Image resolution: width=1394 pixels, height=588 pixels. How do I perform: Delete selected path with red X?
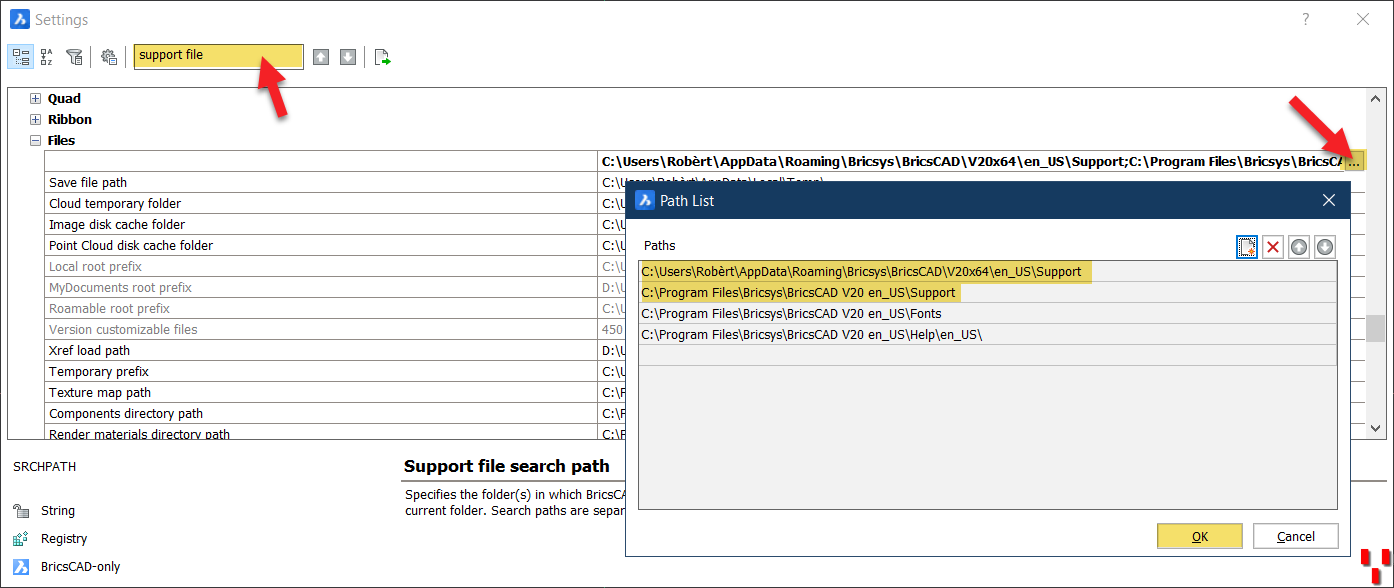pos(1273,247)
